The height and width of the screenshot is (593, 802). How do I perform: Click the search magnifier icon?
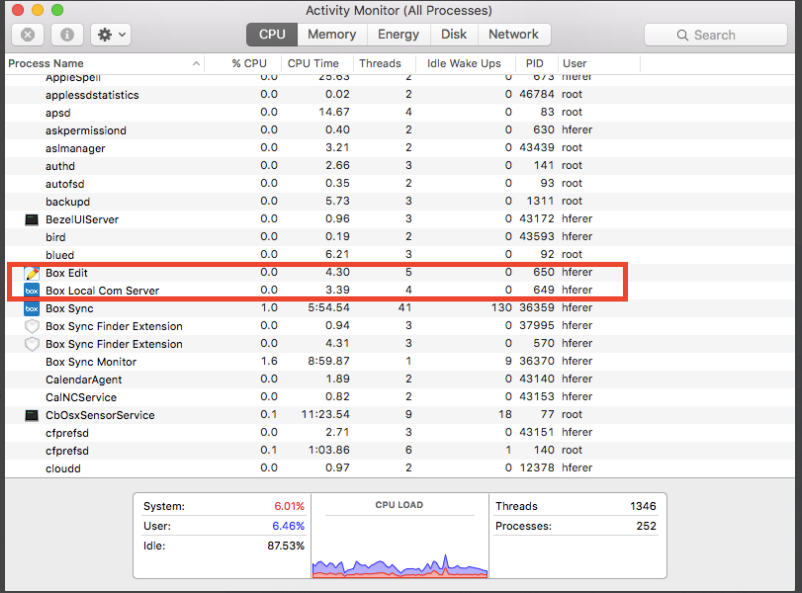[682, 35]
